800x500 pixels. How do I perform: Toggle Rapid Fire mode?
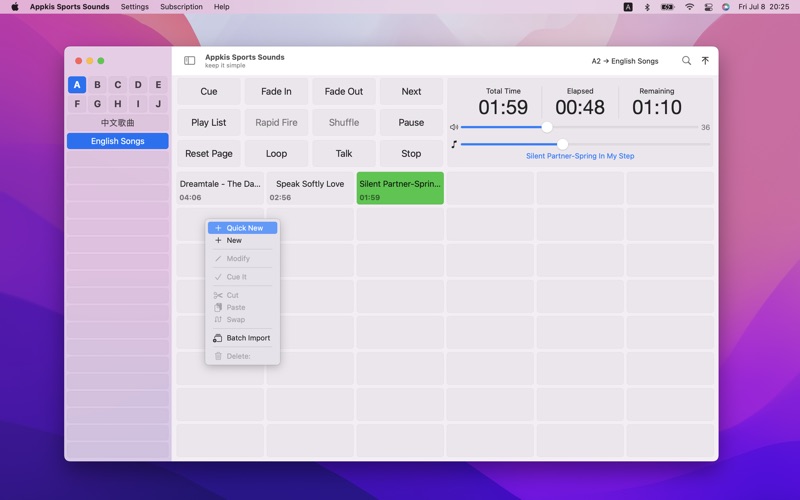point(276,122)
